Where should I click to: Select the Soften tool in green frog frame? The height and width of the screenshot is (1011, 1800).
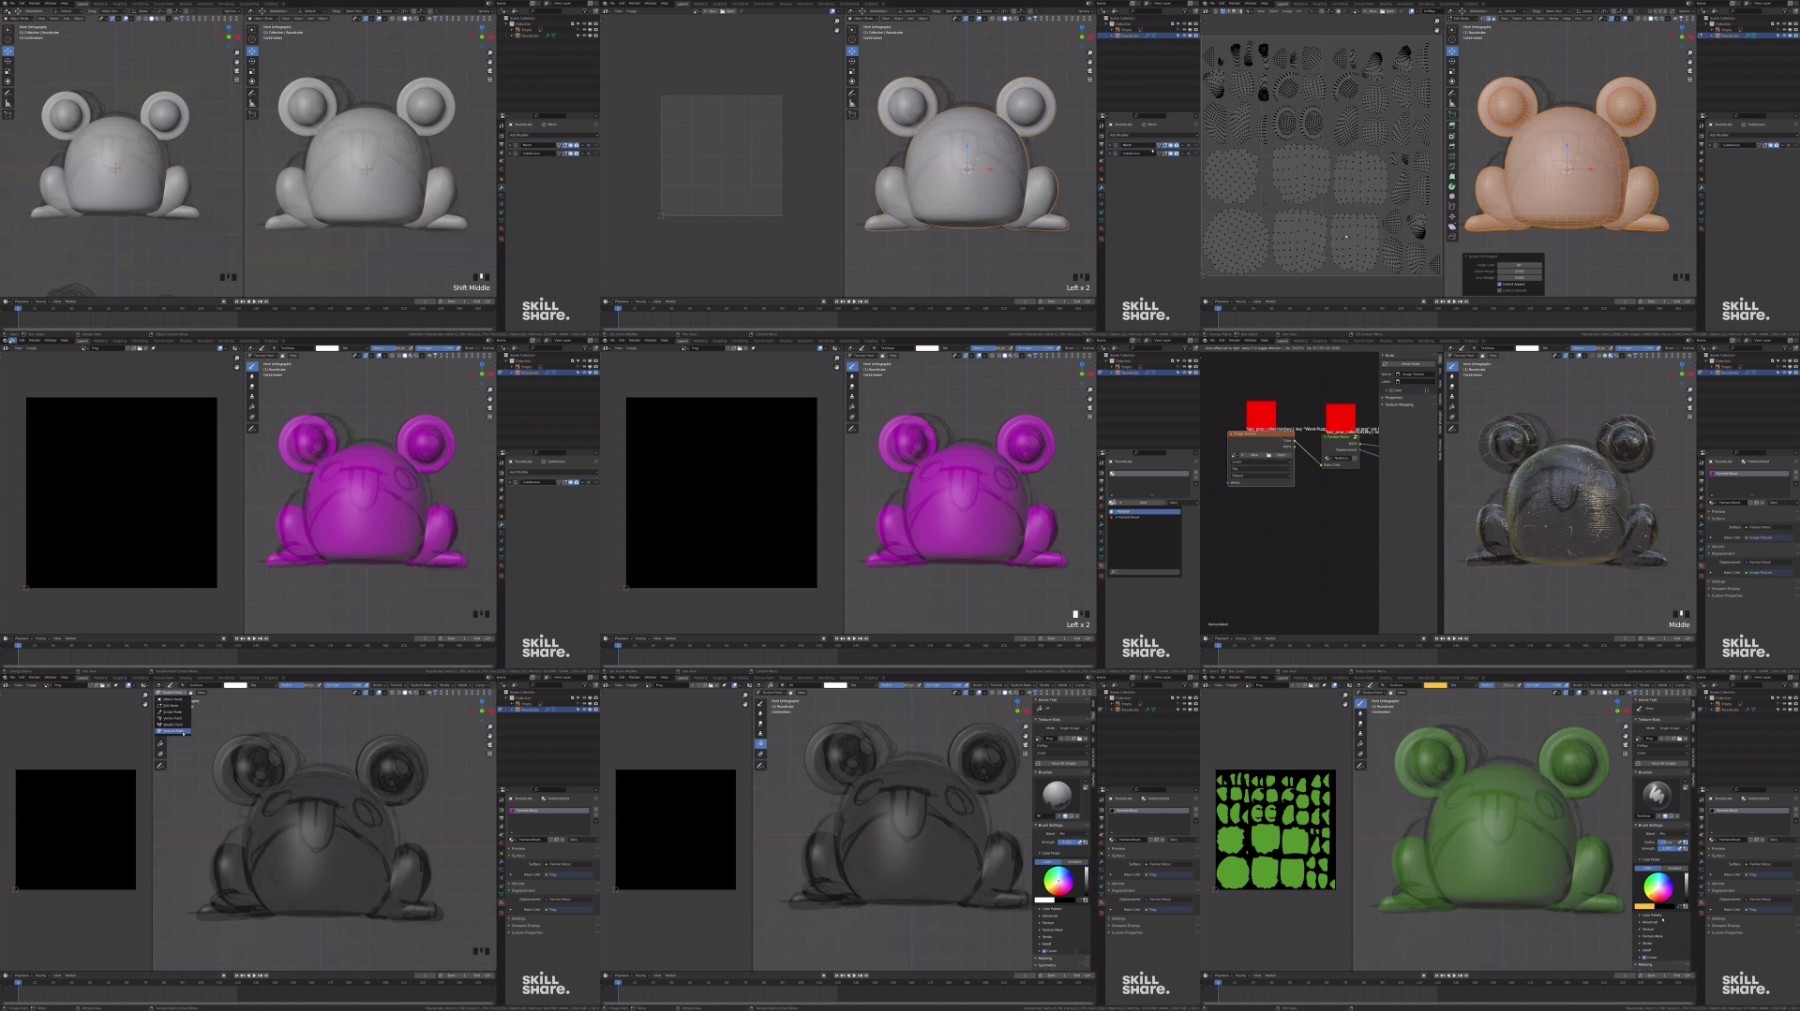click(x=1360, y=714)
